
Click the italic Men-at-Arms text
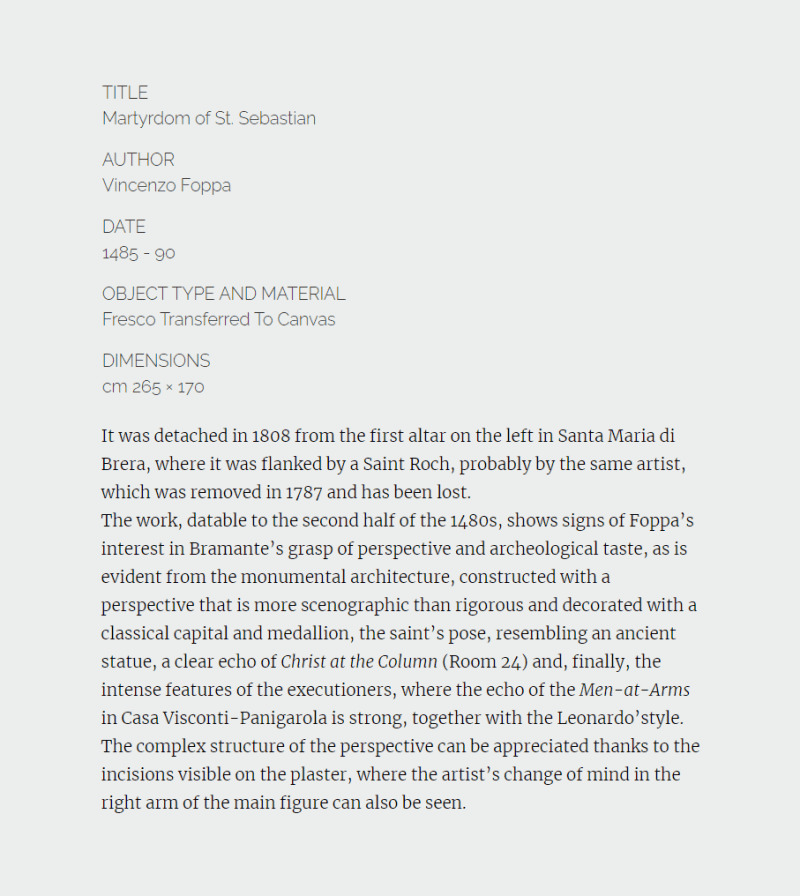point(634,690)
